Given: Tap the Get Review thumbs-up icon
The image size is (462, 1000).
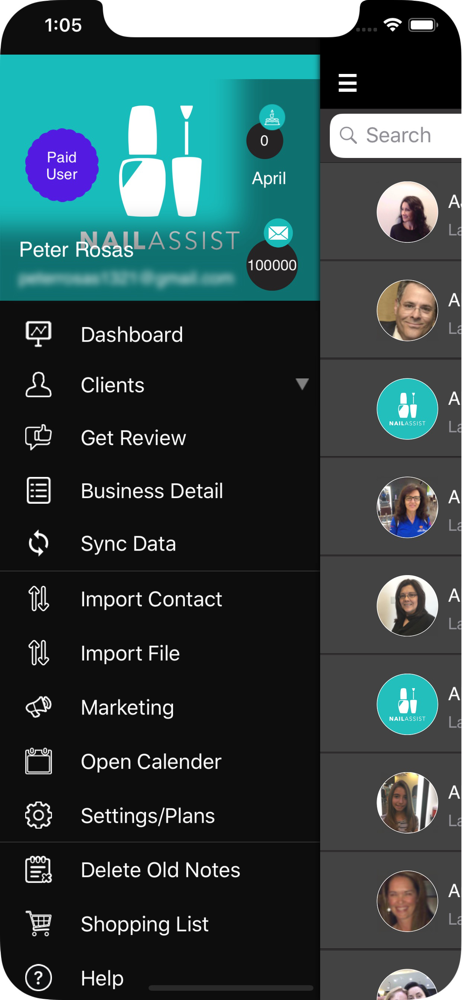Looking at the screenshot, I should (38, 438).
